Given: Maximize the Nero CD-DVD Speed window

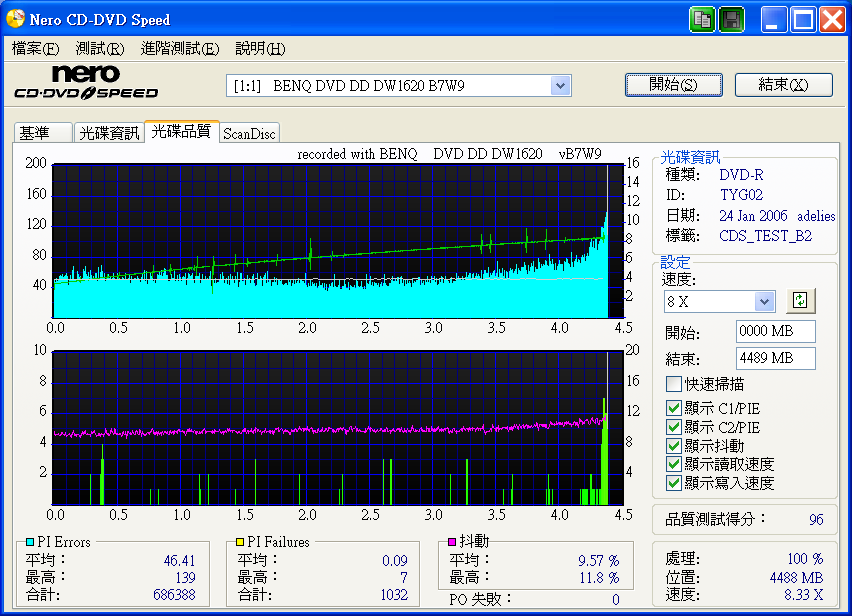Looking at the screenshot, I should pyautogui.click(x=803, y=20).
